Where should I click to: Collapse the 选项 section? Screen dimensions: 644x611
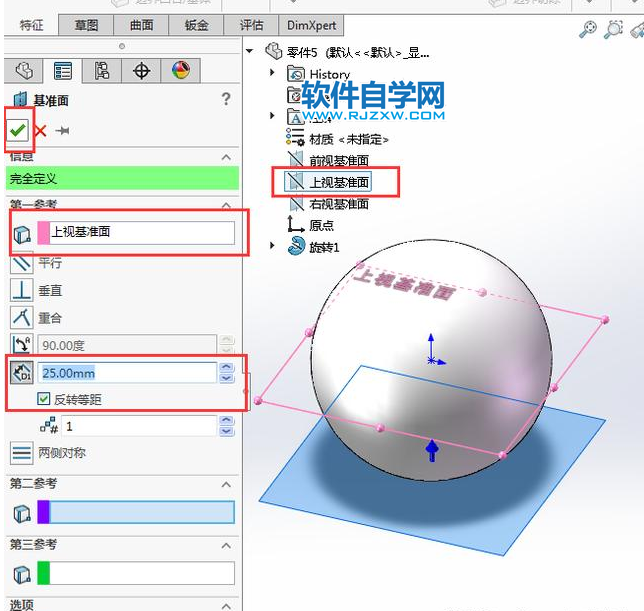pyautogui.click(x=226, y=606)
